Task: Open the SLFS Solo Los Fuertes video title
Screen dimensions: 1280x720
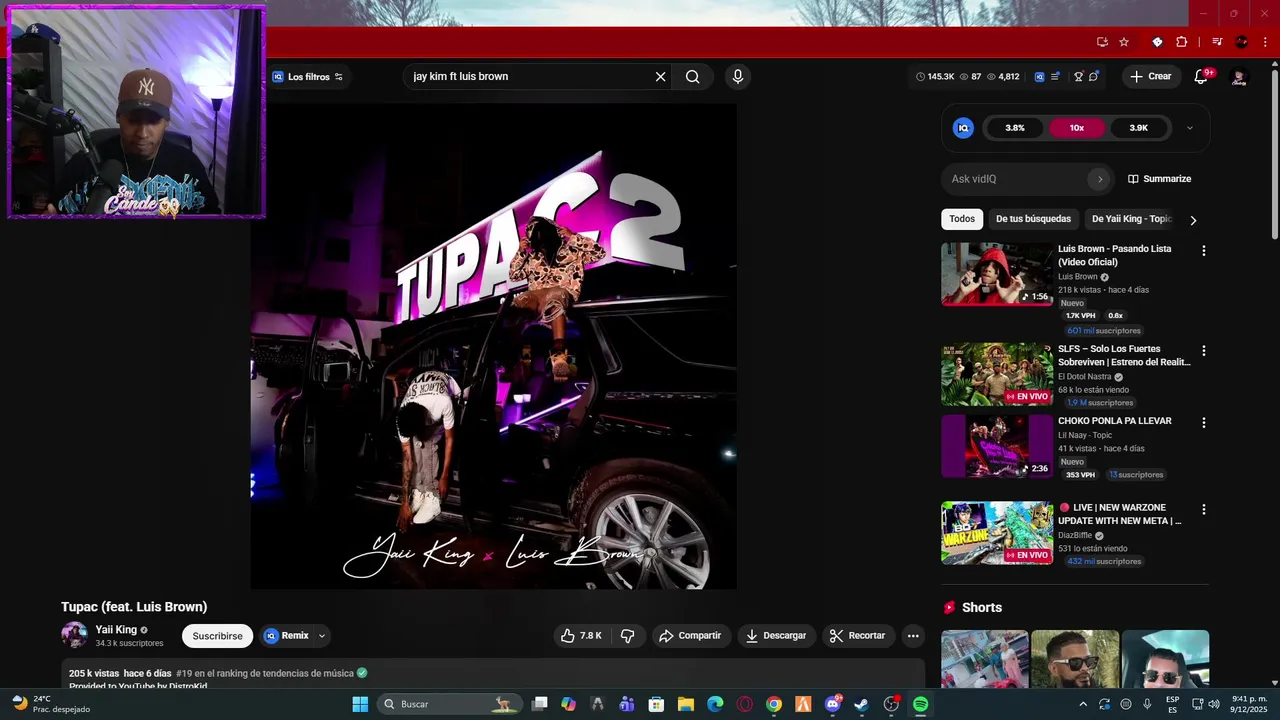Action: point(1124,356)
